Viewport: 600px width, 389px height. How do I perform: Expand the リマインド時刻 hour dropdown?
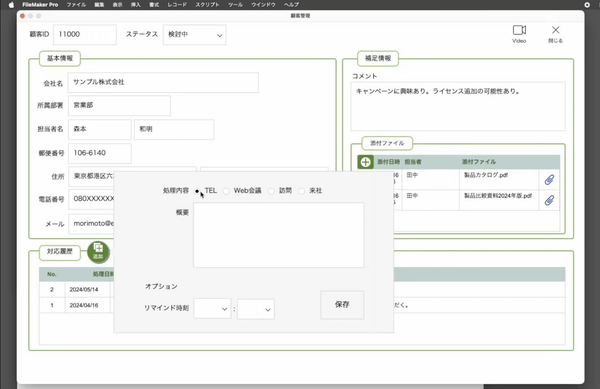[212, 309]
